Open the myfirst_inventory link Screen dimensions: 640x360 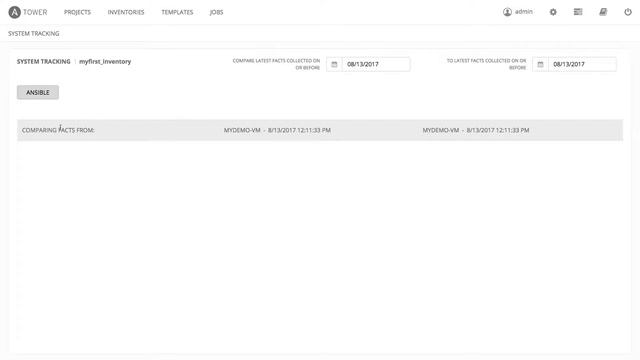tap(105, 62)
